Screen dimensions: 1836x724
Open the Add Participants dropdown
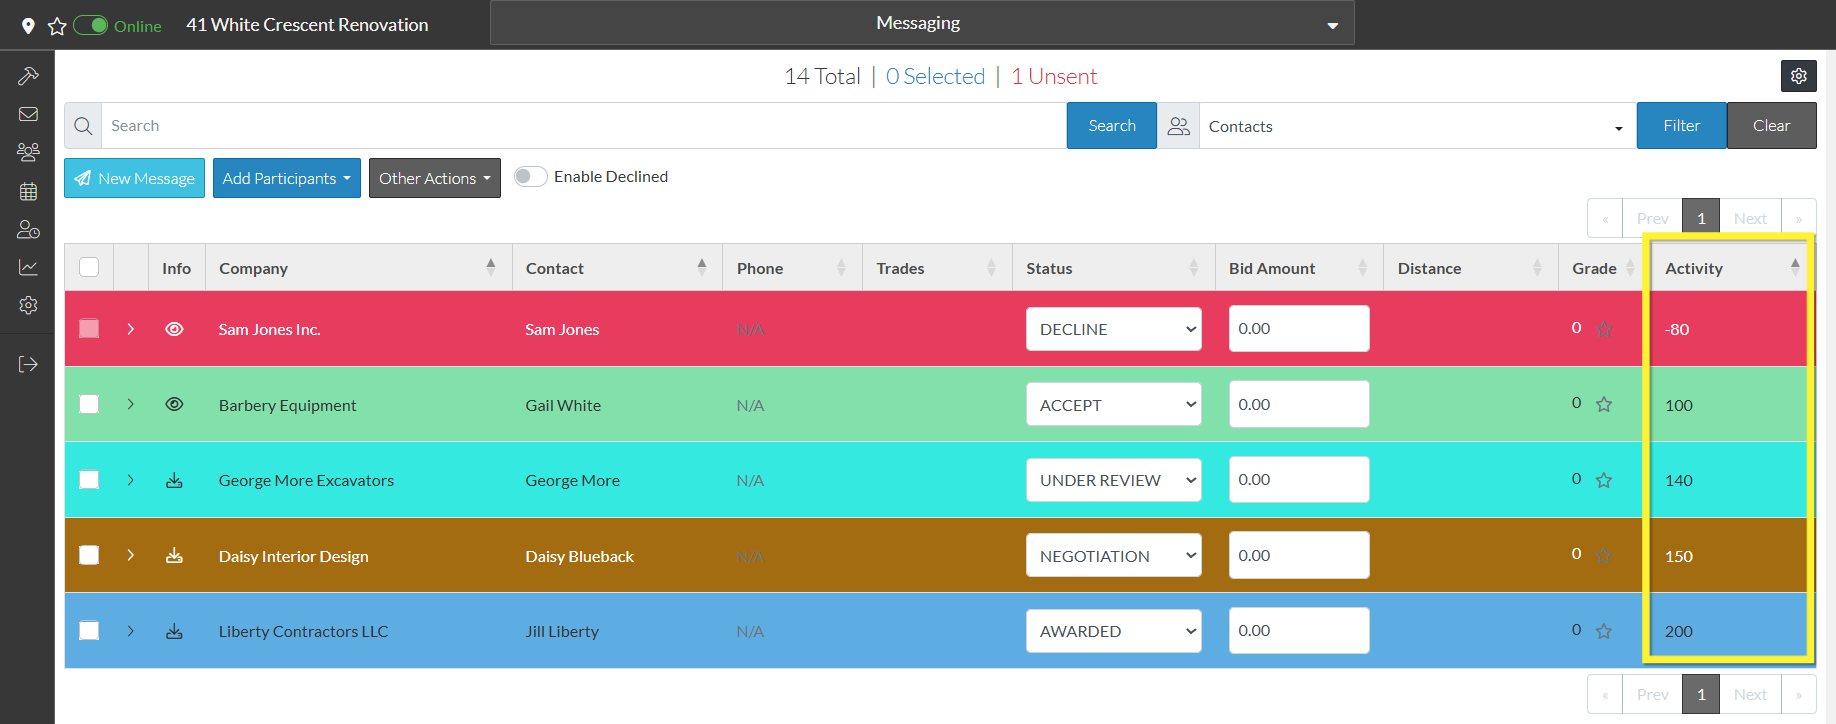[286, 178]
